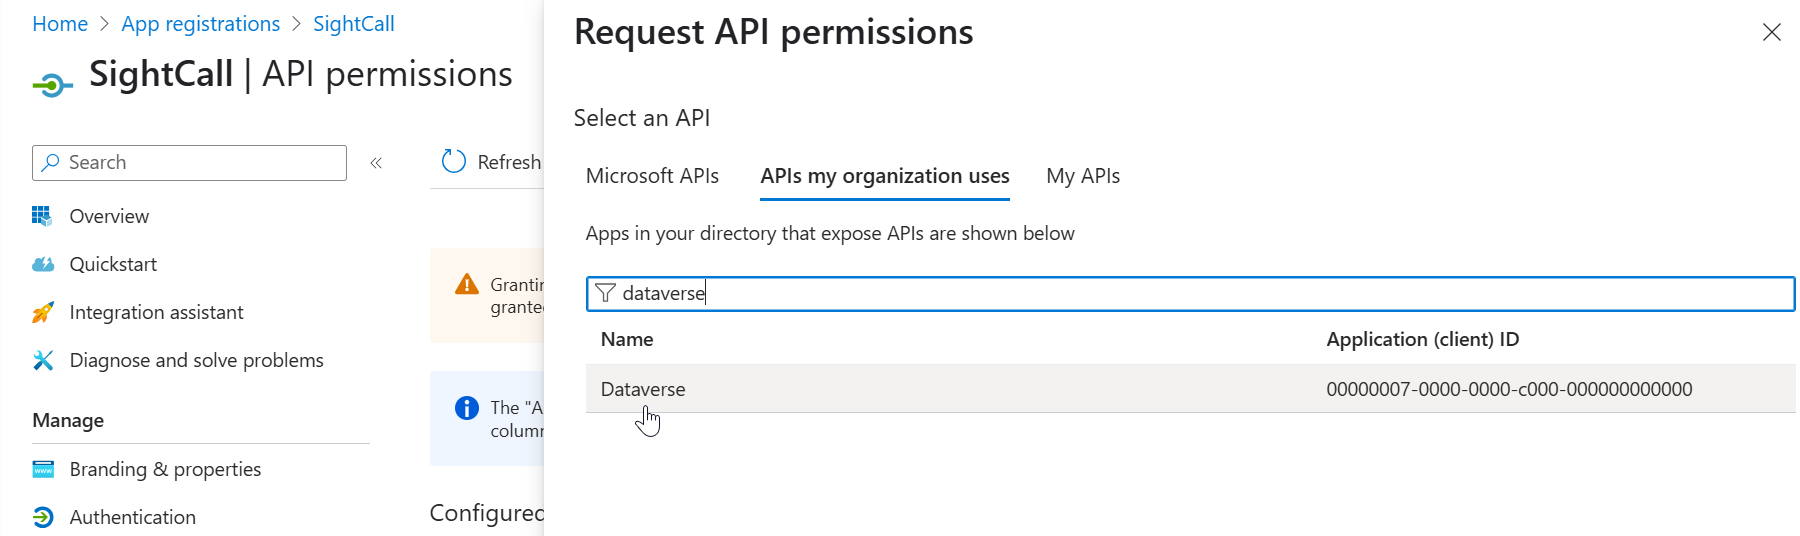Open Quickstart in the sidebar
Screen dimensions: 1800x536
coord(113,264)
